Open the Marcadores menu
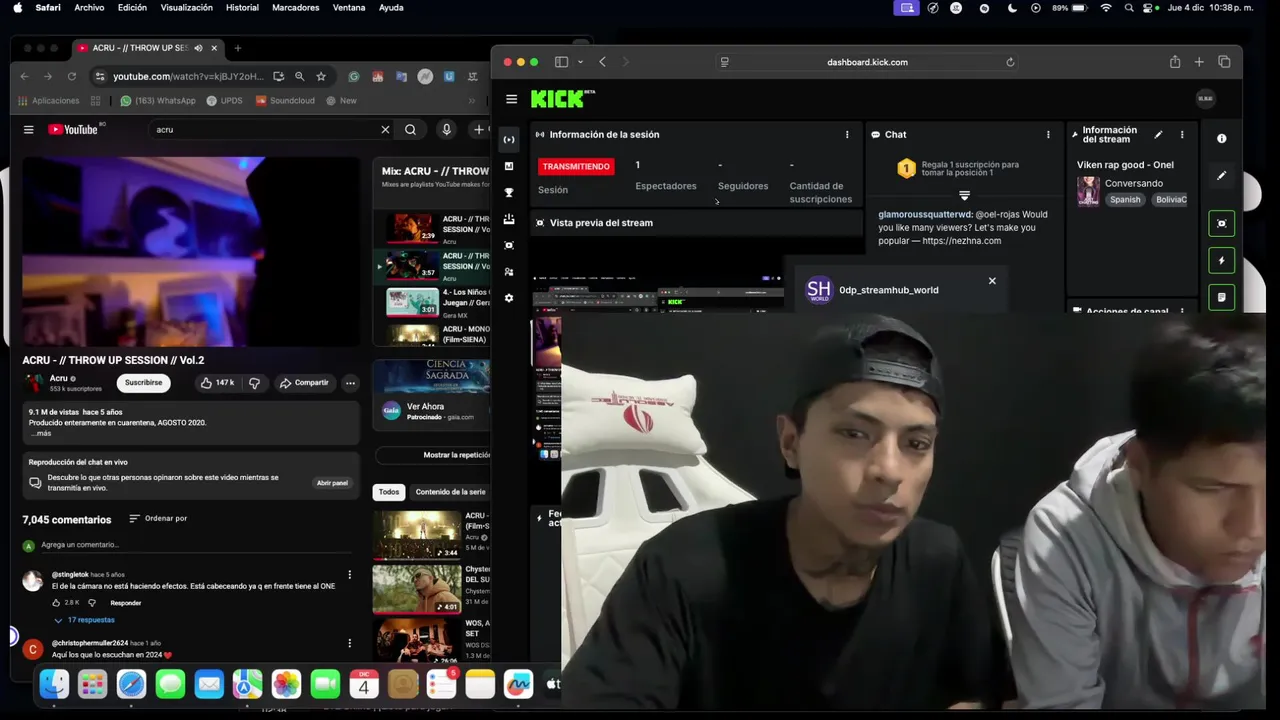The height and width of the screenshot is (720, 1280). [295, 7]
